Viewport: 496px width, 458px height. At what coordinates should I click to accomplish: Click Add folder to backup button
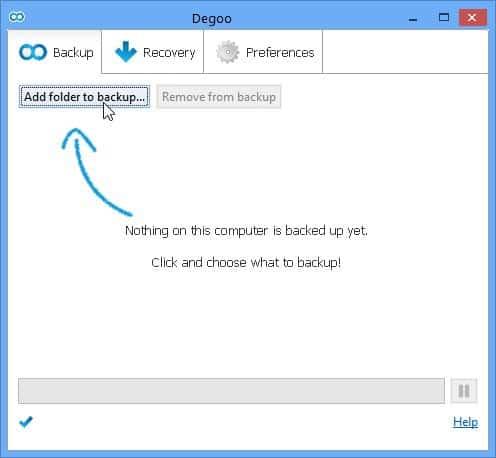click(x=84, y=97)
